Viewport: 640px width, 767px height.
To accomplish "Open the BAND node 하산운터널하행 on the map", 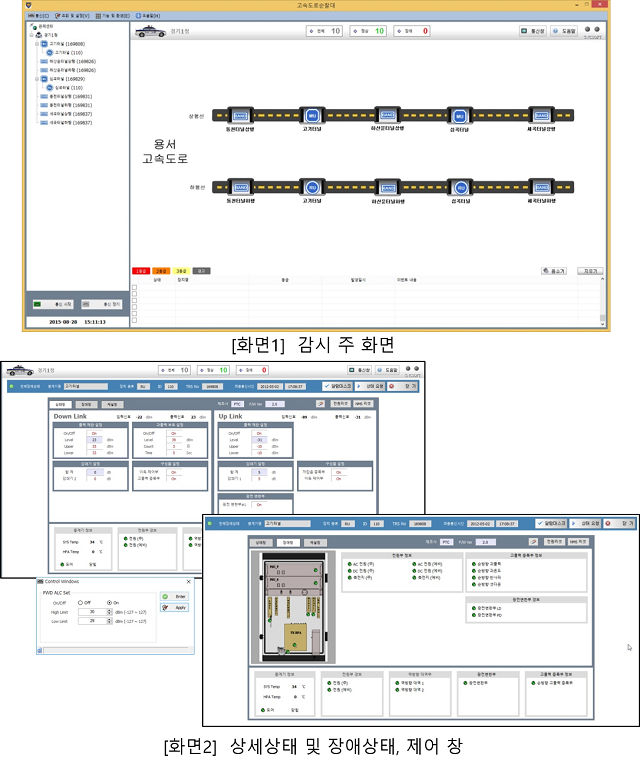I will pyautogui.click(x=388, y=188).
